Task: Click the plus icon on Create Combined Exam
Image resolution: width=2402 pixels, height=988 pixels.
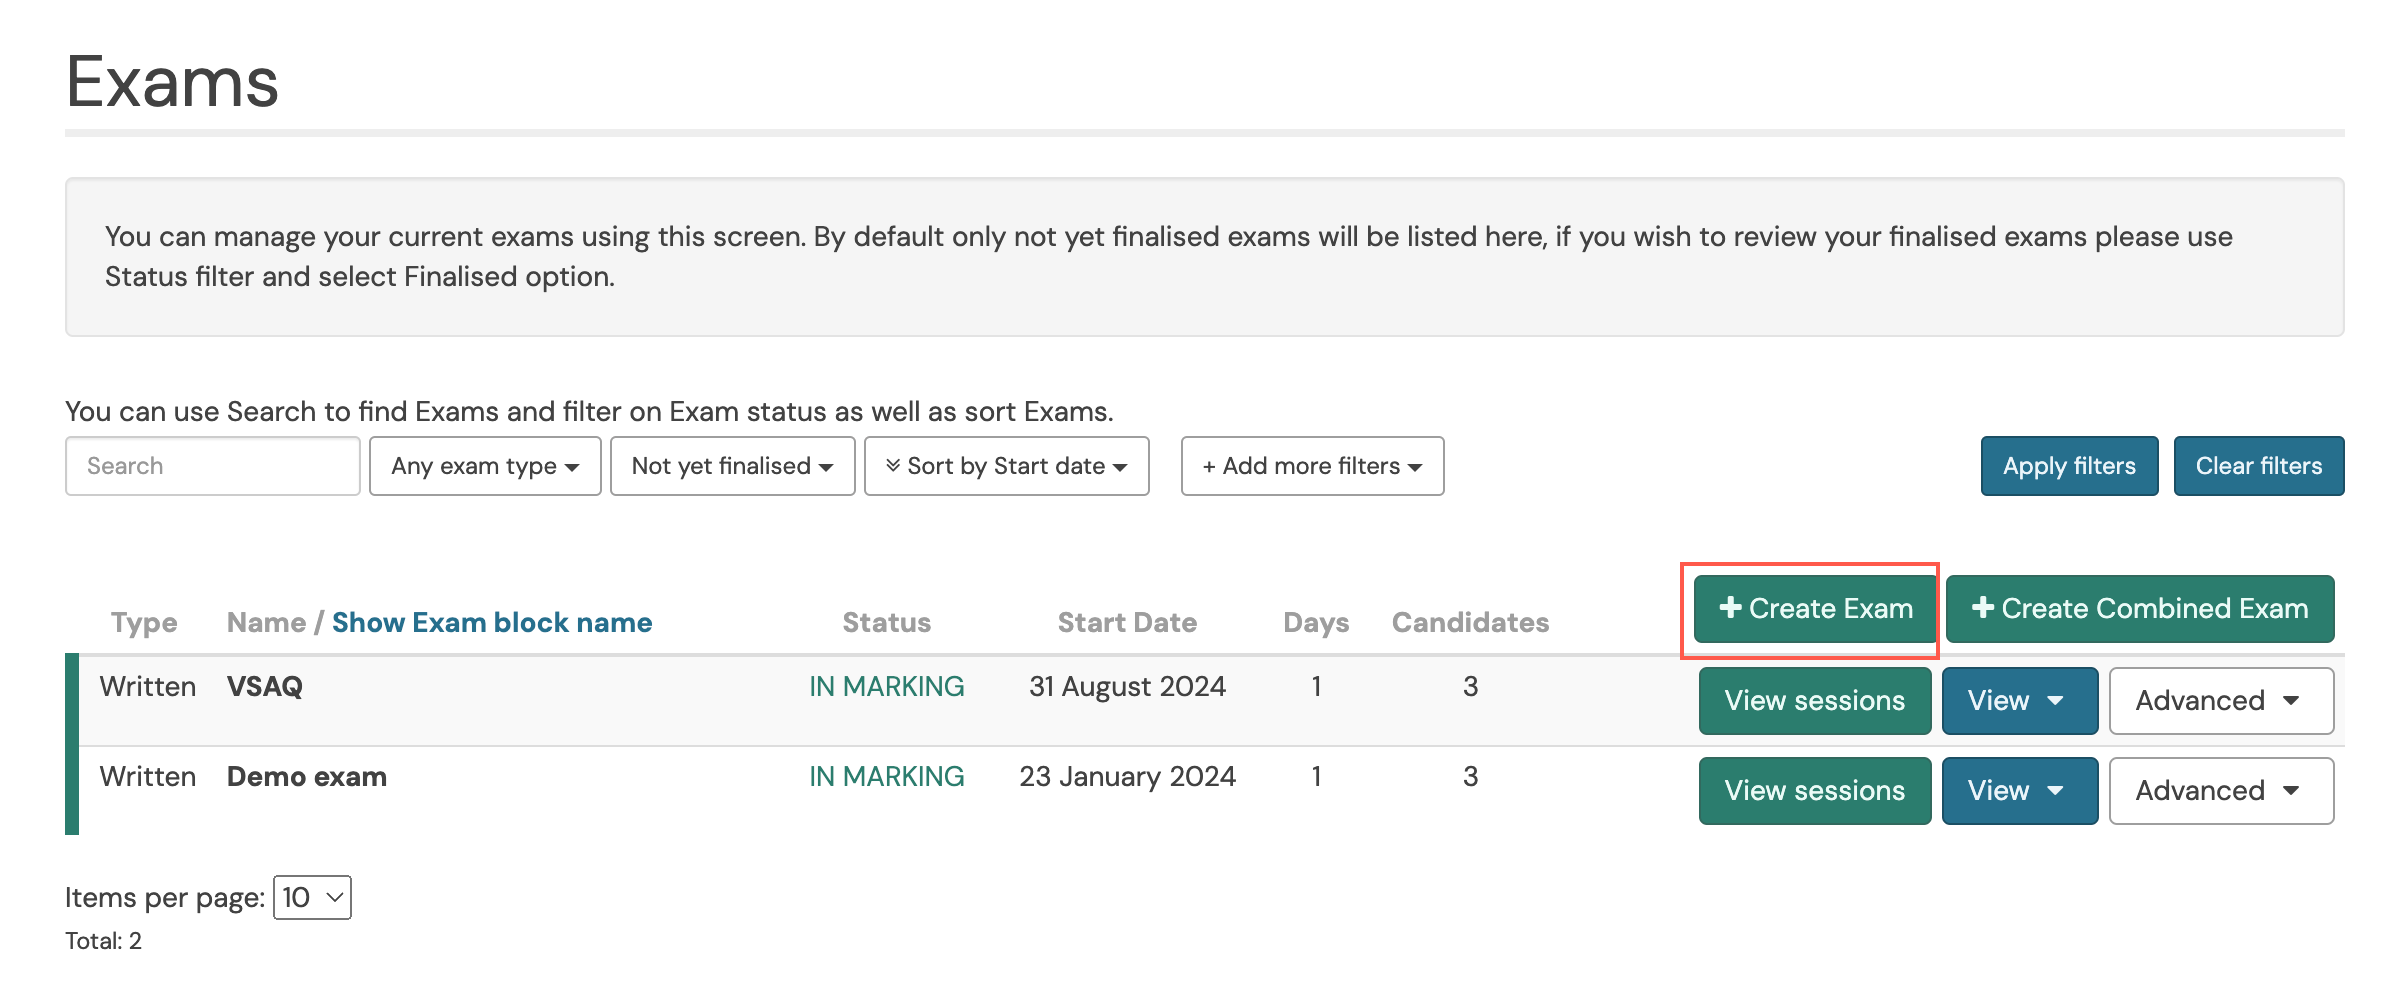Action: (1985, 607)
